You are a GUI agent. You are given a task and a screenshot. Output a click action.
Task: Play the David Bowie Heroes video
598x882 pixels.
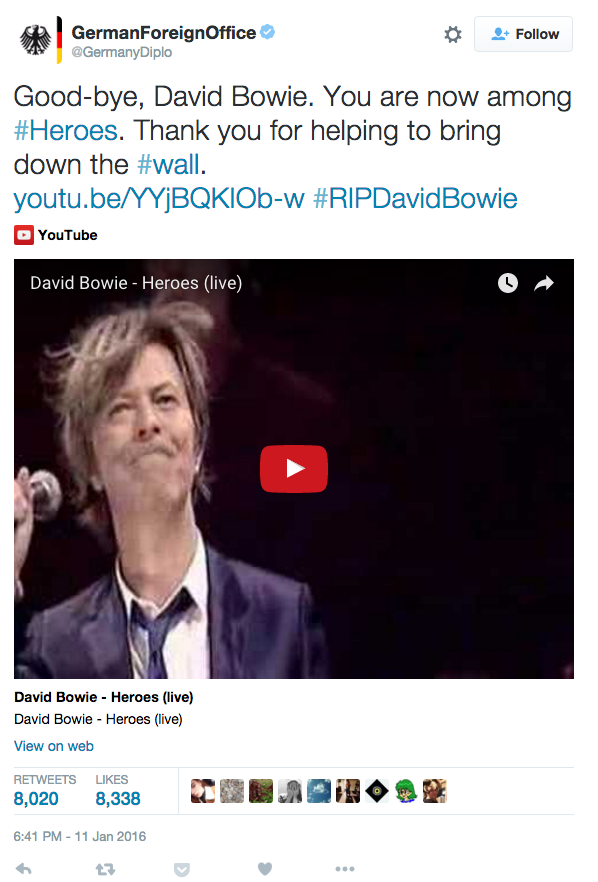[294, 469]
